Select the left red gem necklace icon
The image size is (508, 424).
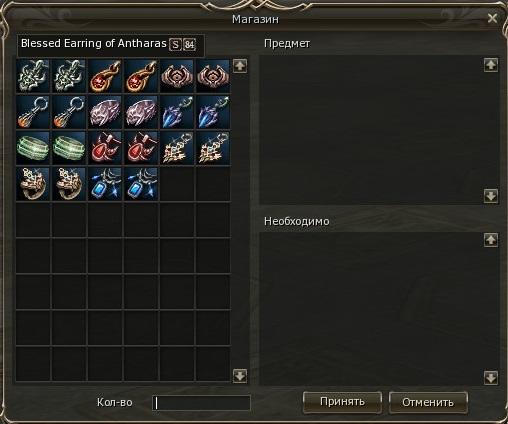point(105,148)
